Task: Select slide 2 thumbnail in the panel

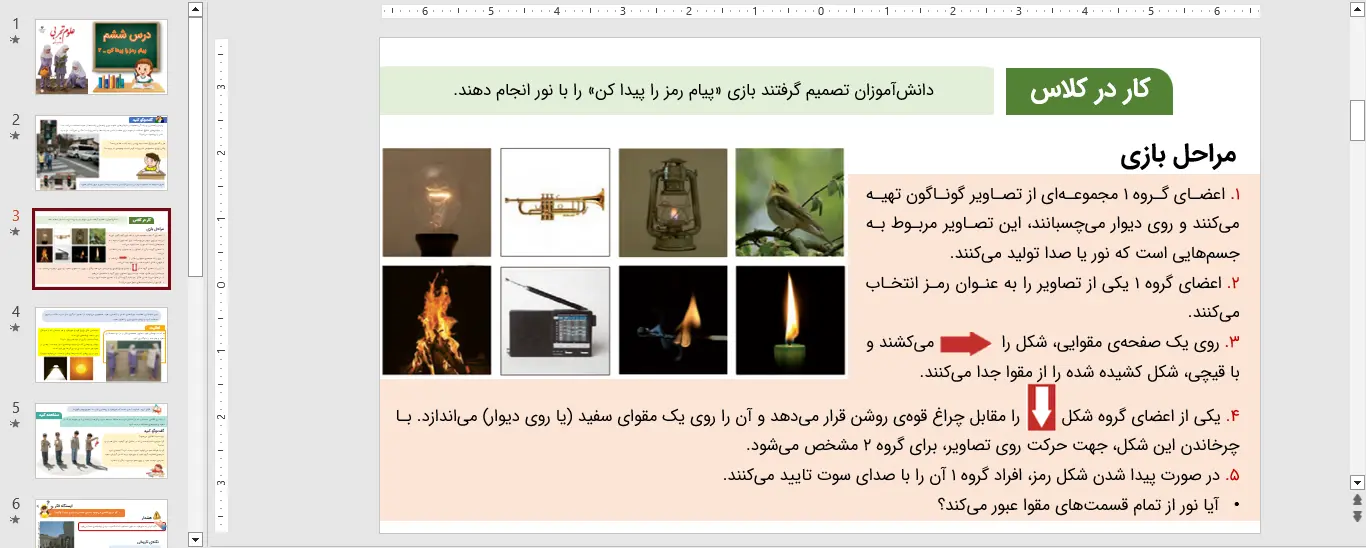Action: tap(101, 153)
